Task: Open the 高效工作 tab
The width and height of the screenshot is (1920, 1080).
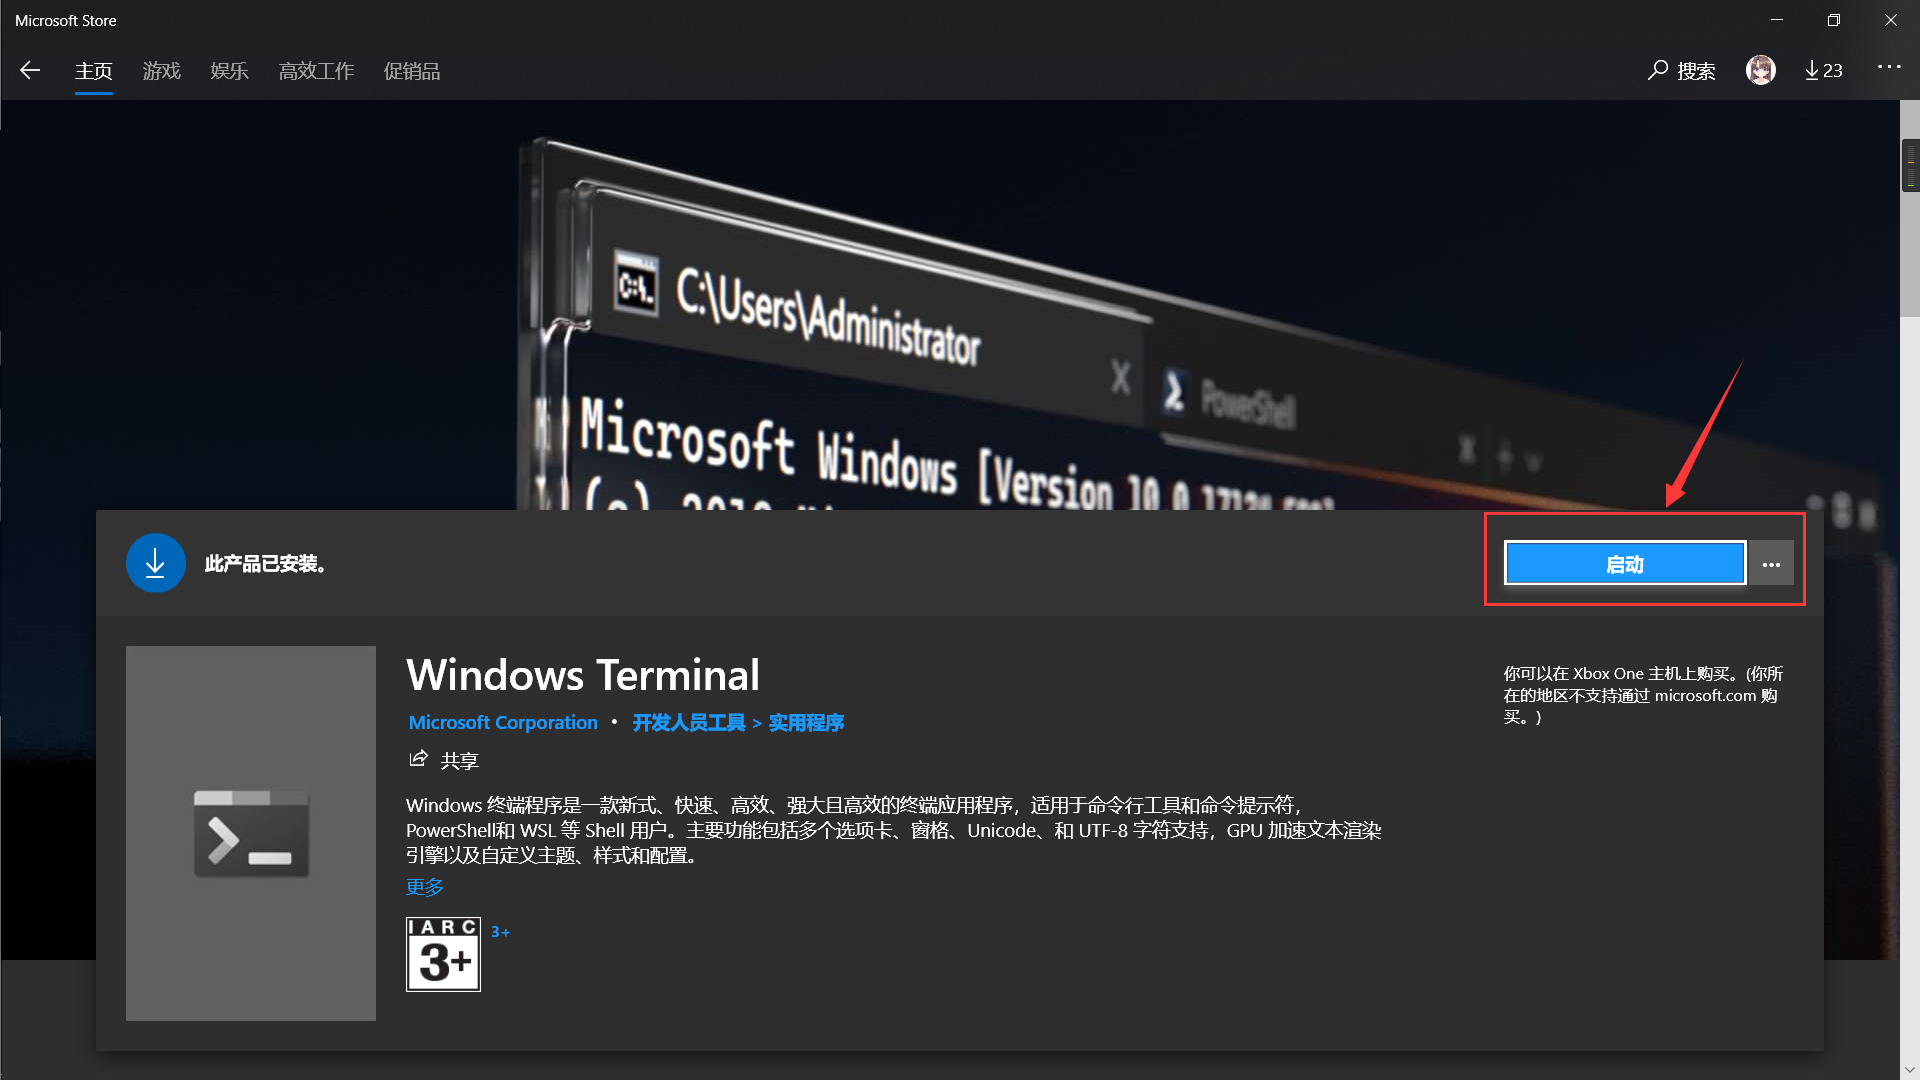Action: (316, 71)
